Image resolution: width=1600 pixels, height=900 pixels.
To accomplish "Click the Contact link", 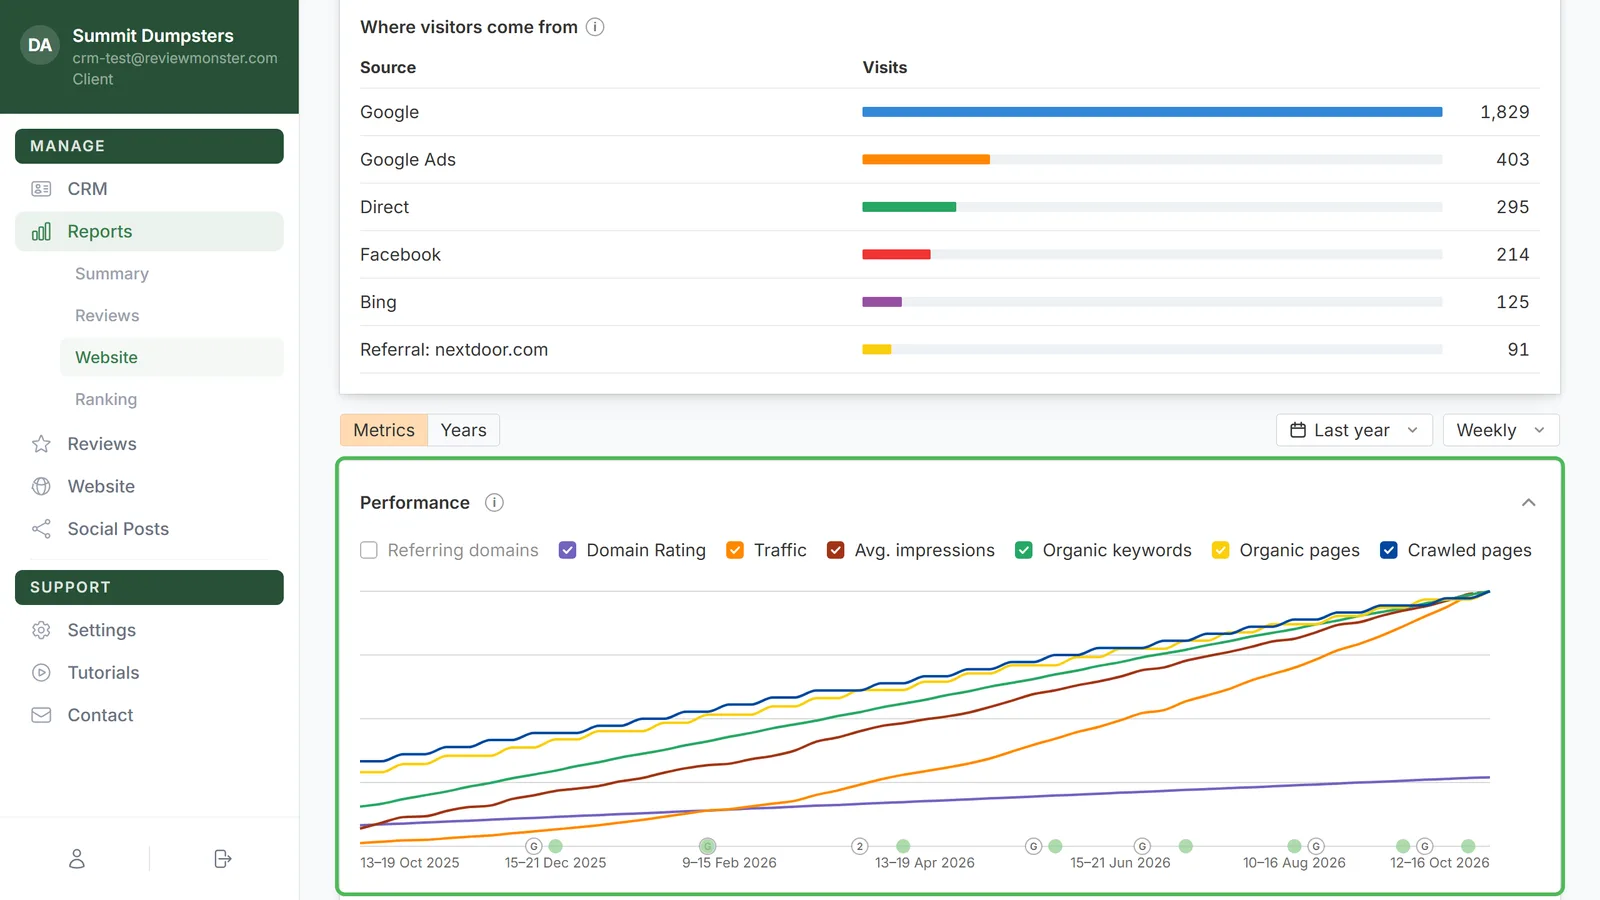I will tap(100, 715).
